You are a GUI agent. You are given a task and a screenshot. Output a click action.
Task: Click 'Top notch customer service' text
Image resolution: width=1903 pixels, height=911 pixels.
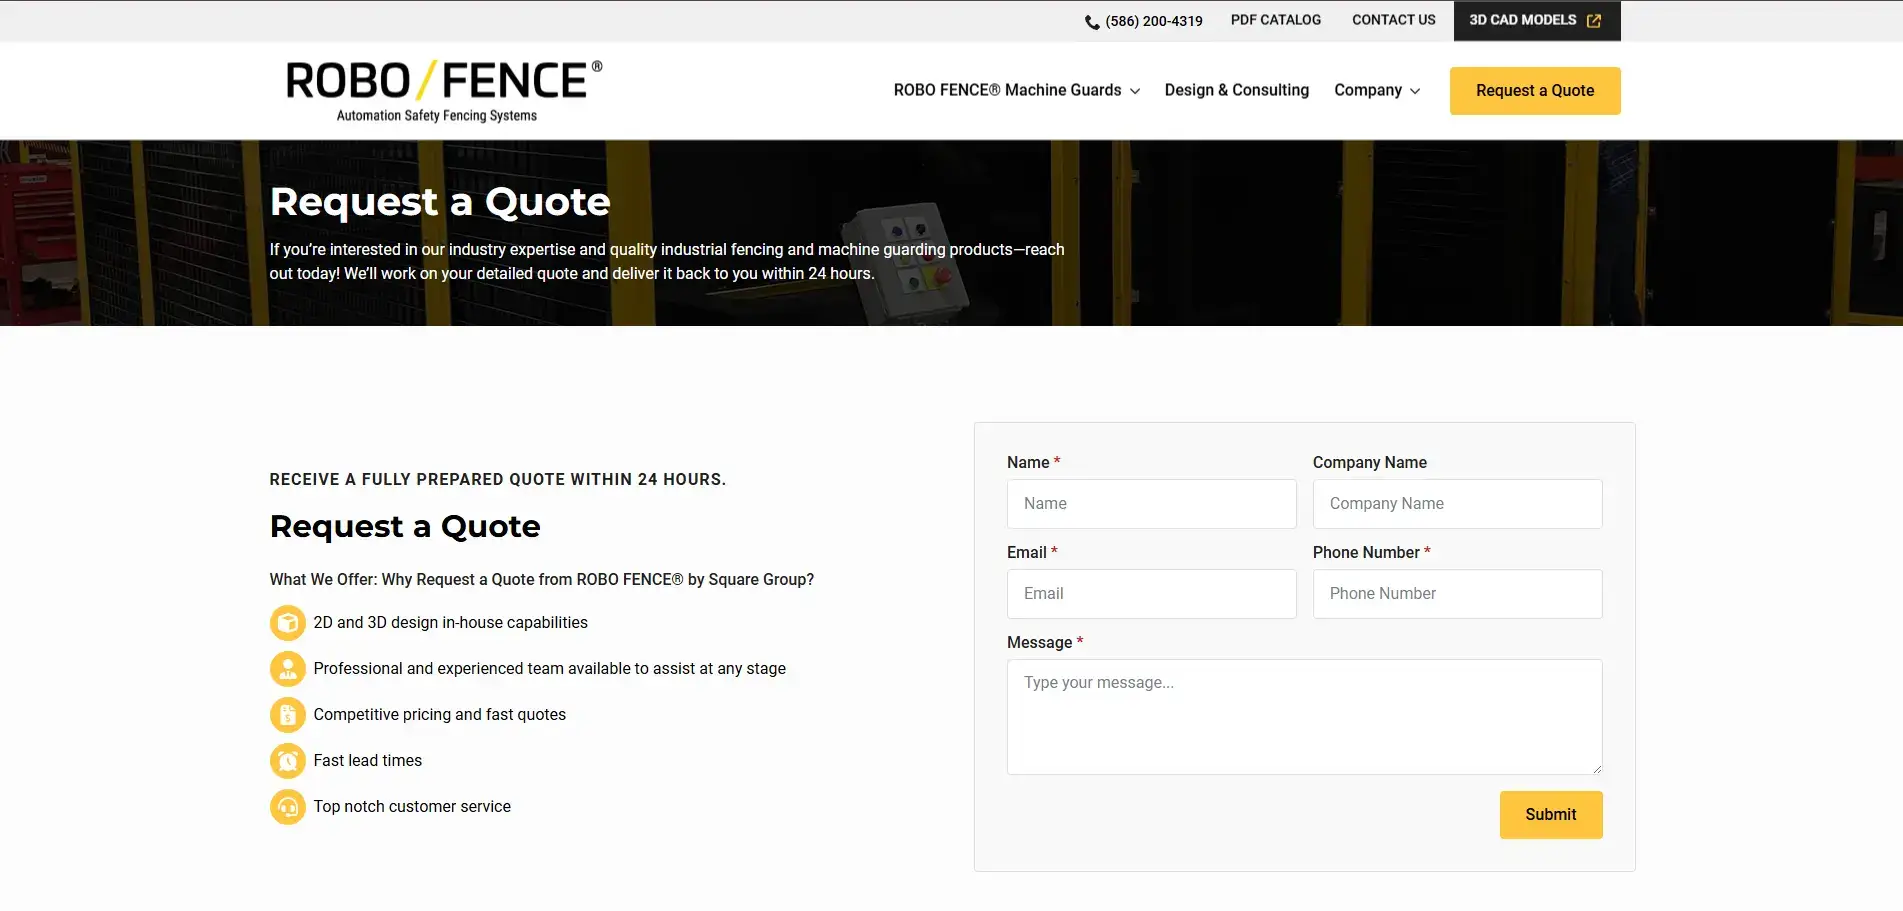pyautogui.click(x=412, y=807)
